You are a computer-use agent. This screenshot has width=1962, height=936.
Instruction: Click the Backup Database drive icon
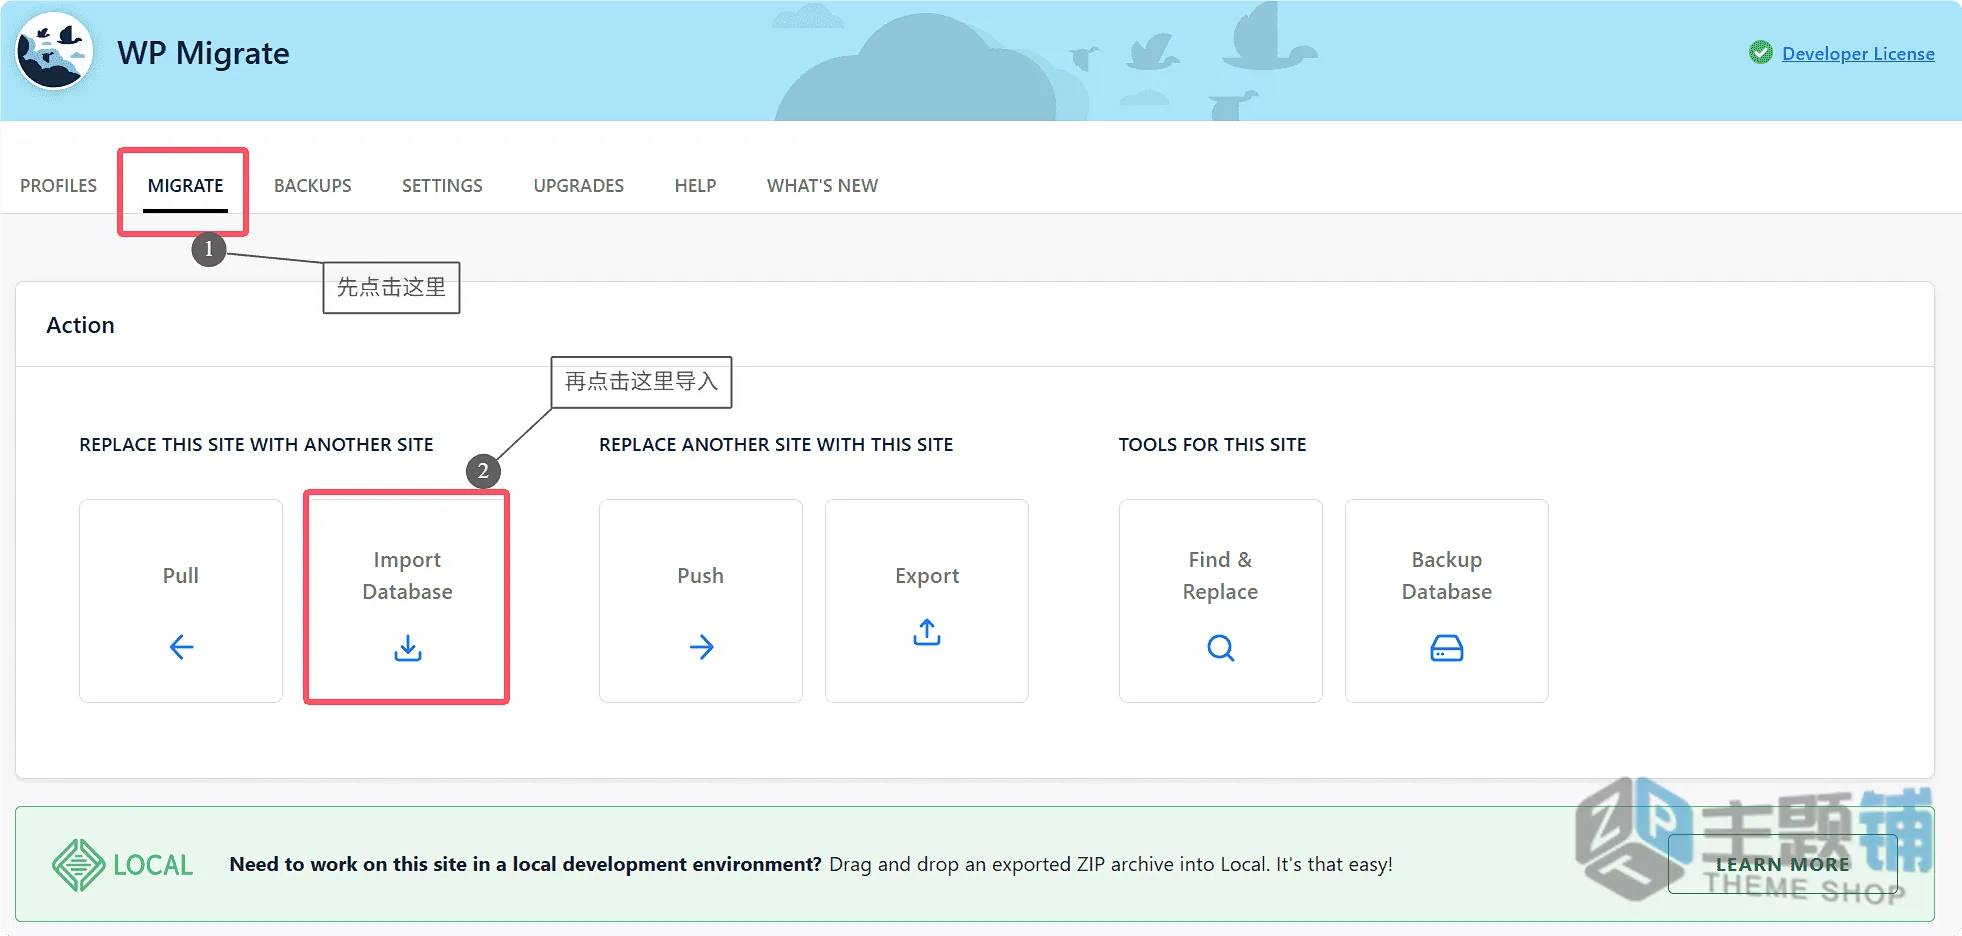point(1447,648)
